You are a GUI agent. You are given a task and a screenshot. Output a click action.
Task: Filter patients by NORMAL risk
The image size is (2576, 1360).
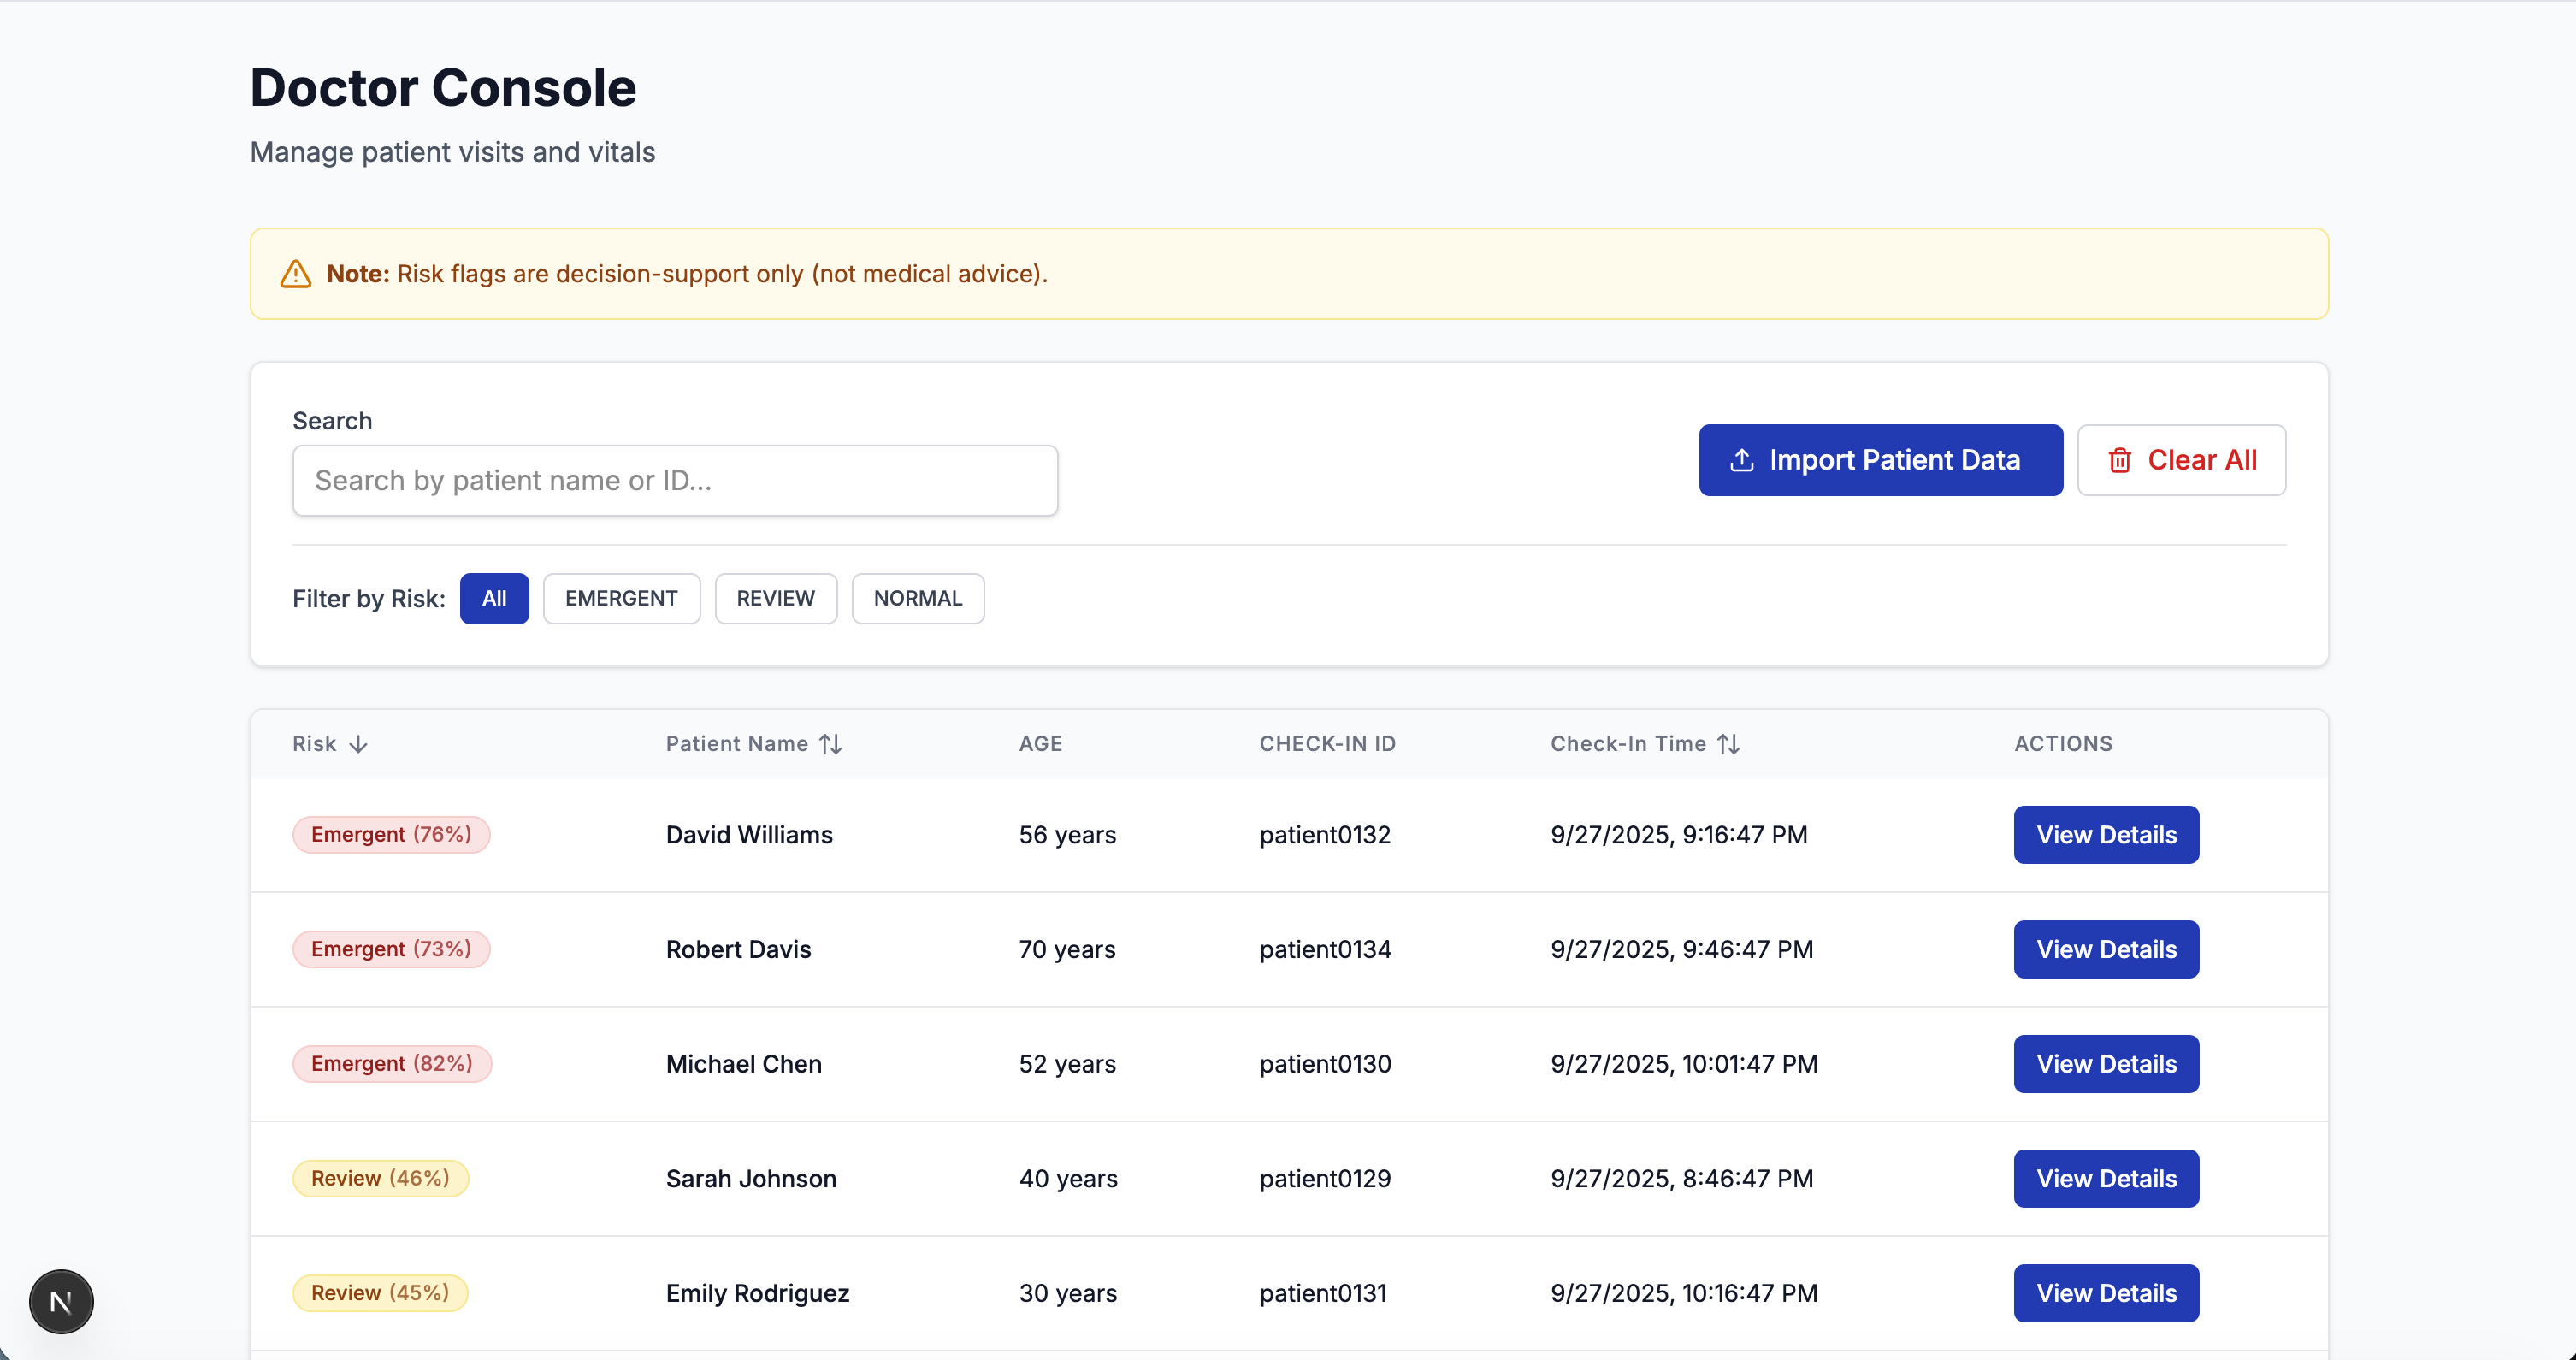coord(917,598)
